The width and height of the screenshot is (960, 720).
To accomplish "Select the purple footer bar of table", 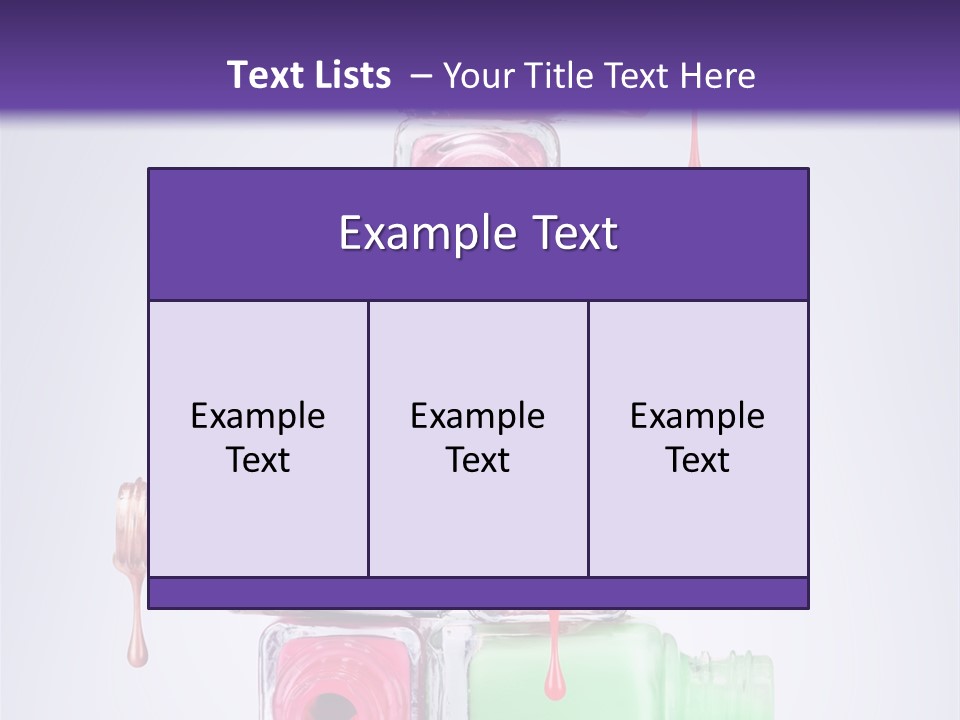I will click(478, 593).
